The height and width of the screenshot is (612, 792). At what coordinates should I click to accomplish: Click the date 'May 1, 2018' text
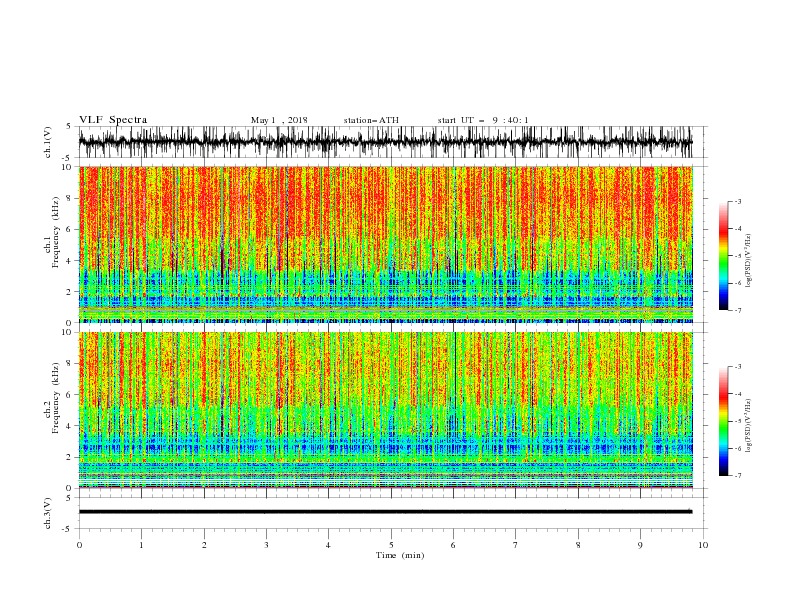point(279,120)
